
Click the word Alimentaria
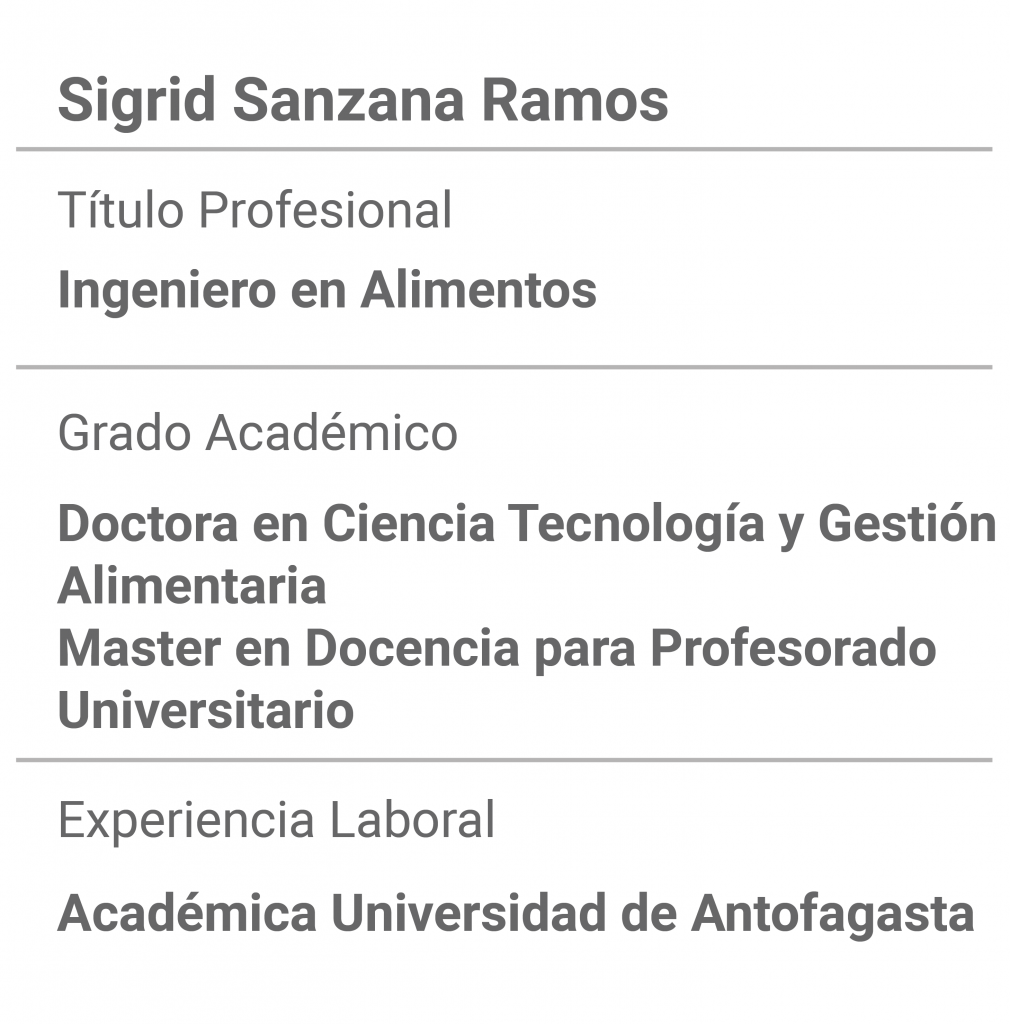(192, 586)
